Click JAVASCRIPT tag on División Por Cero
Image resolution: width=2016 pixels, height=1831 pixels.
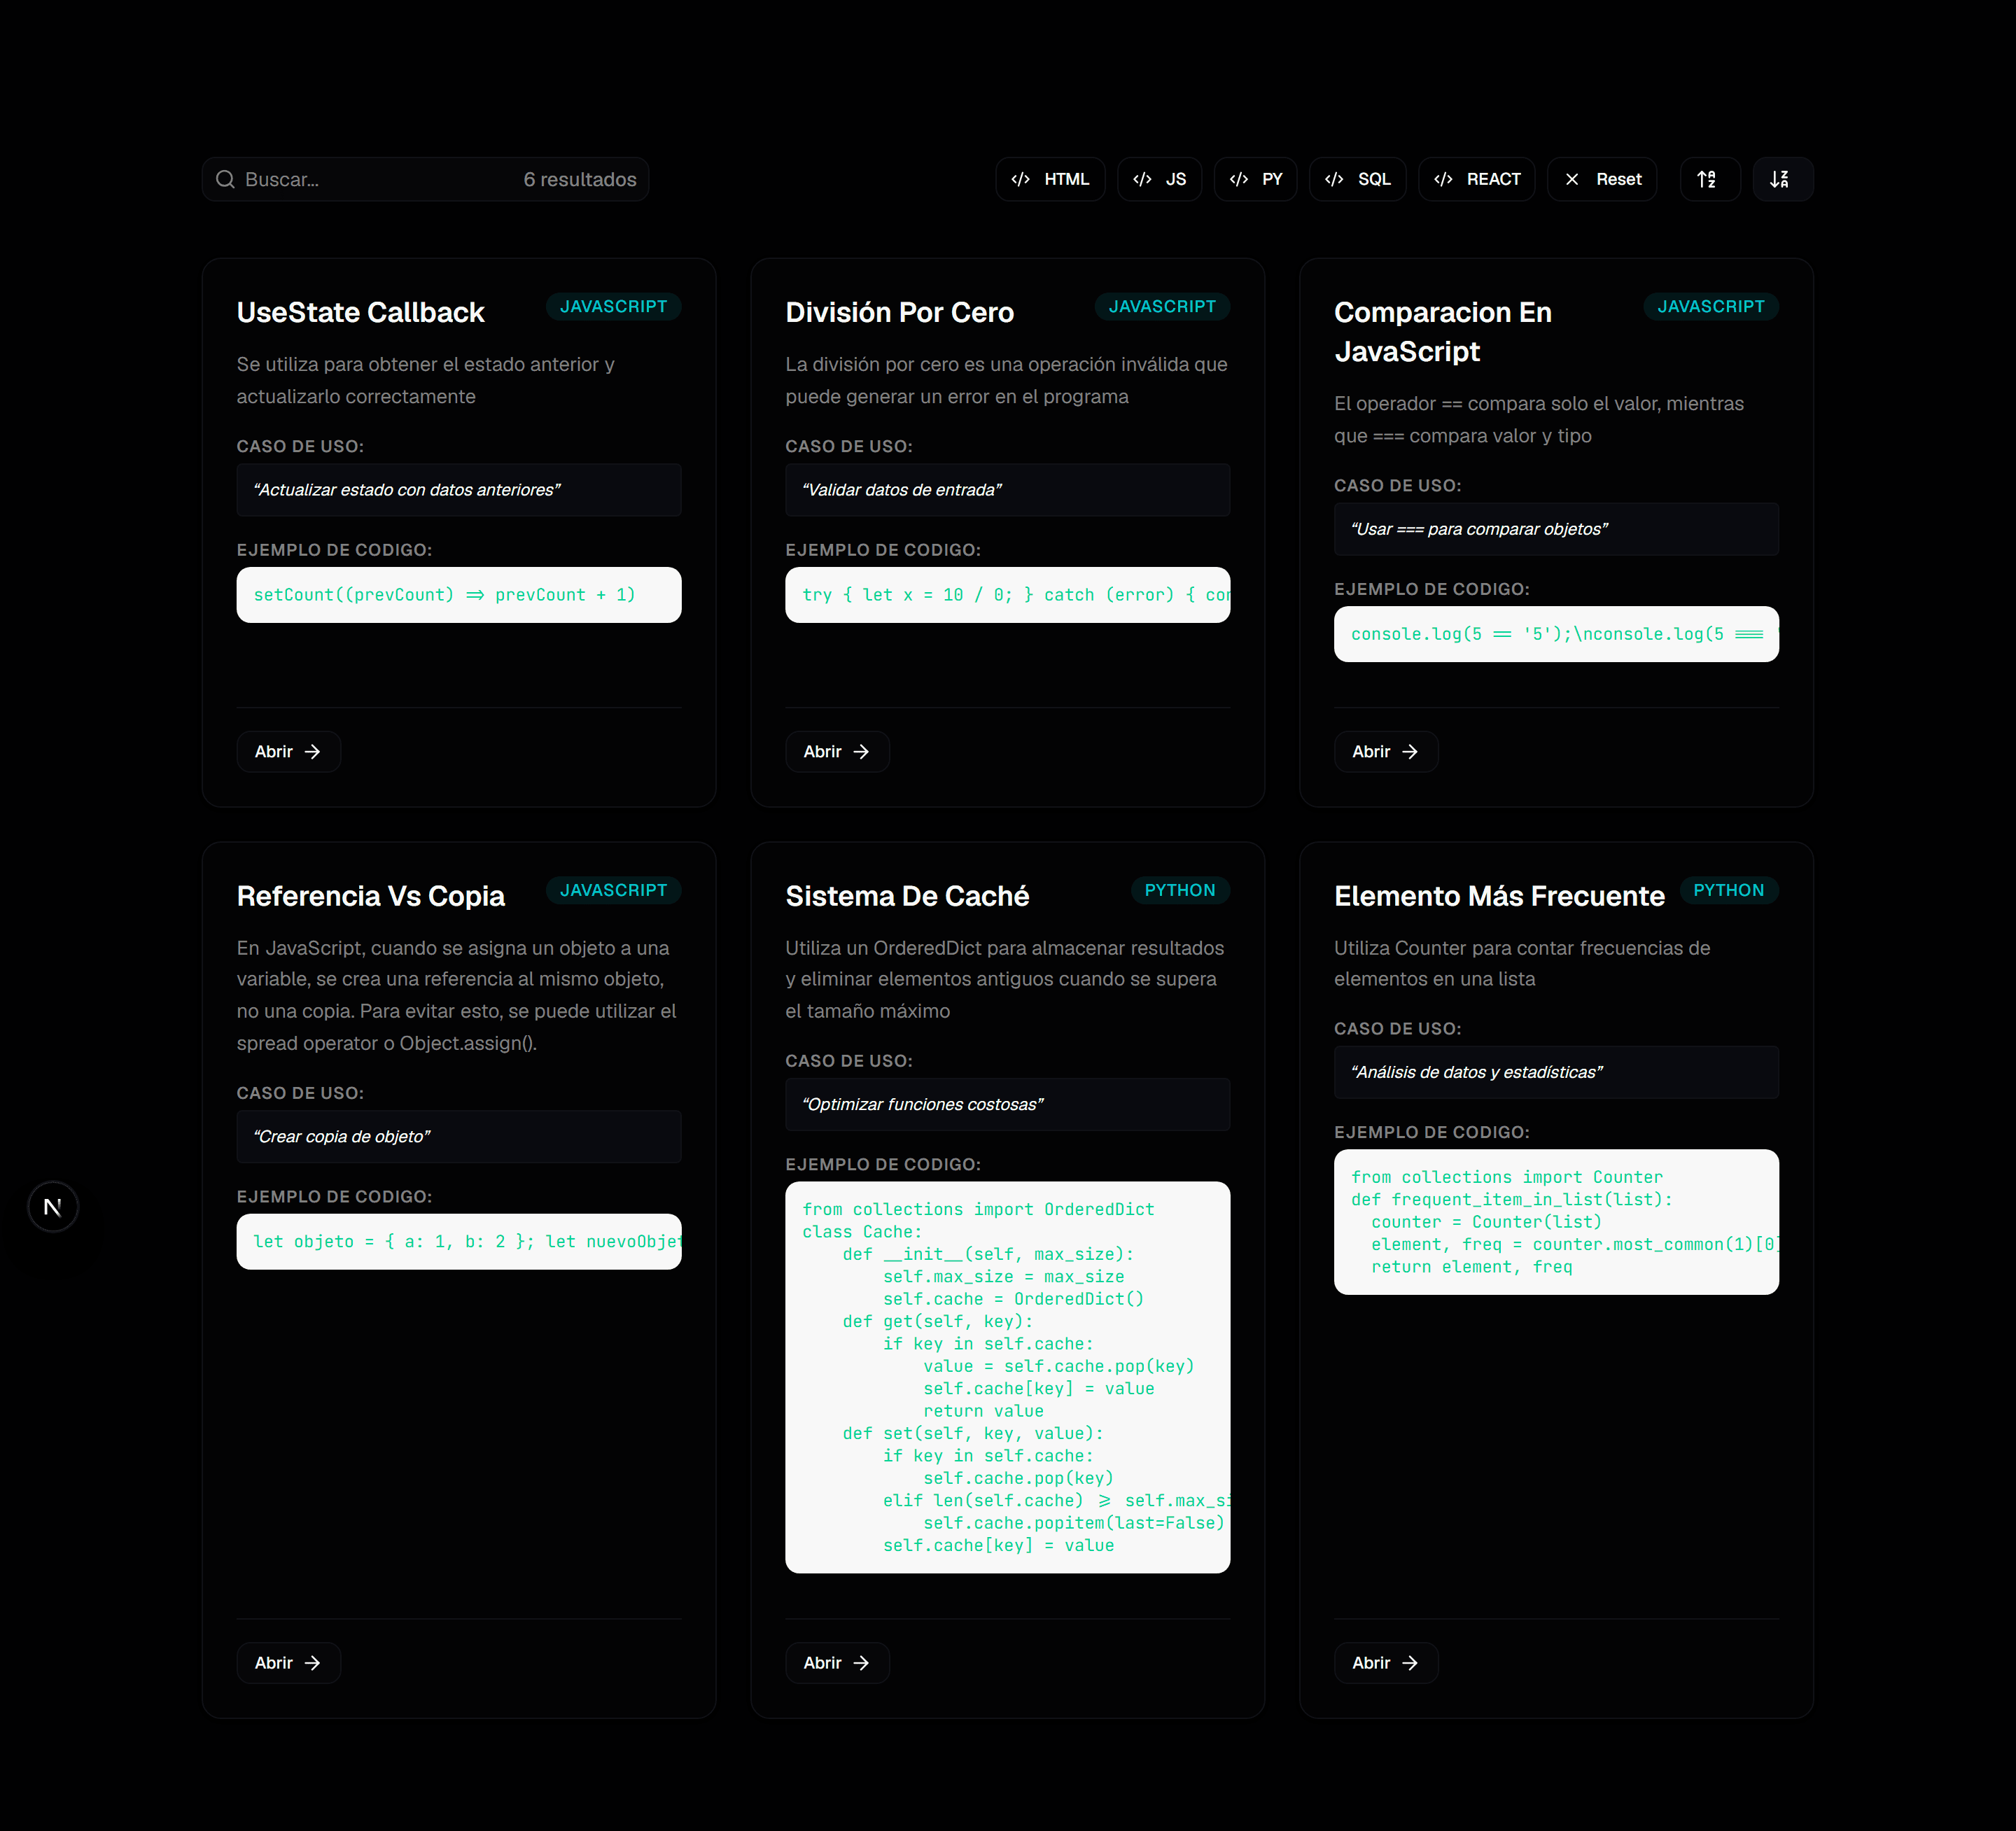pos(1162,307)
